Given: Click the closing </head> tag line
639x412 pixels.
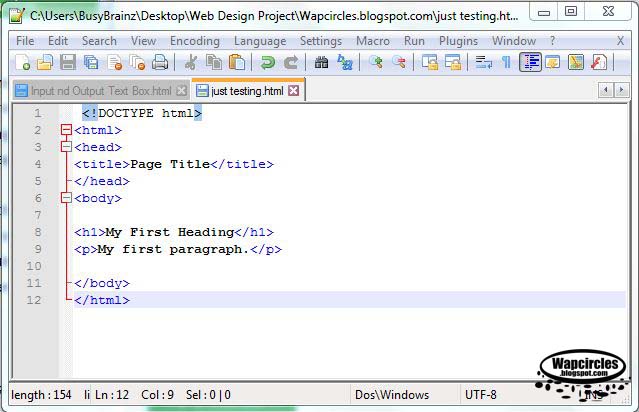Looking at the screenshot, I should point(102,181).
